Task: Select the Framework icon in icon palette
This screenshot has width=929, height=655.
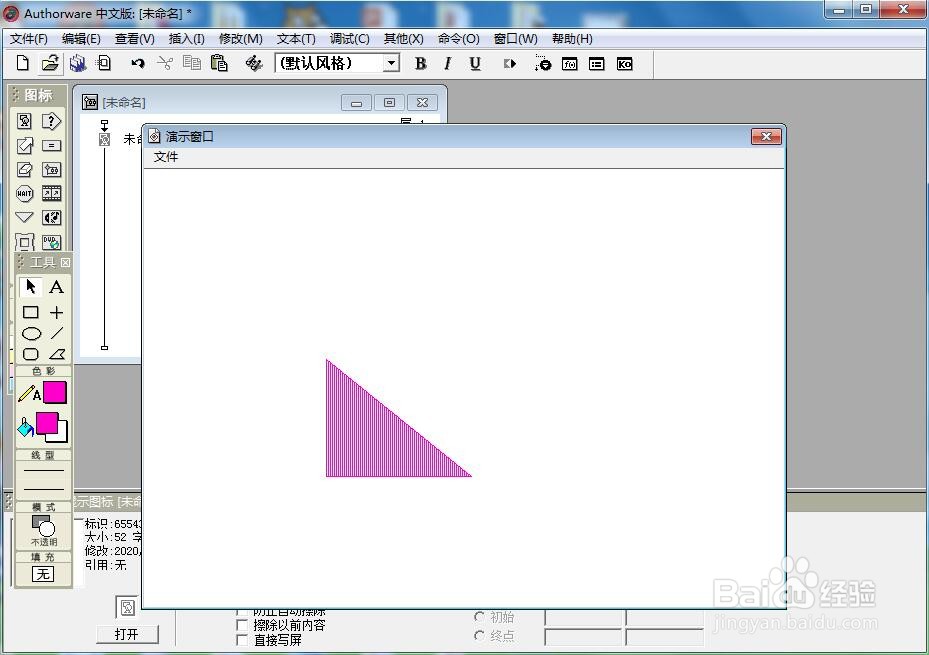Action: 24,242
